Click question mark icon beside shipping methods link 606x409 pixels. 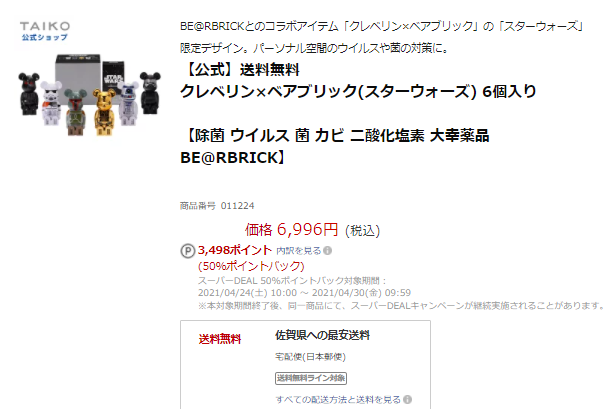click(x=407, y=399)
